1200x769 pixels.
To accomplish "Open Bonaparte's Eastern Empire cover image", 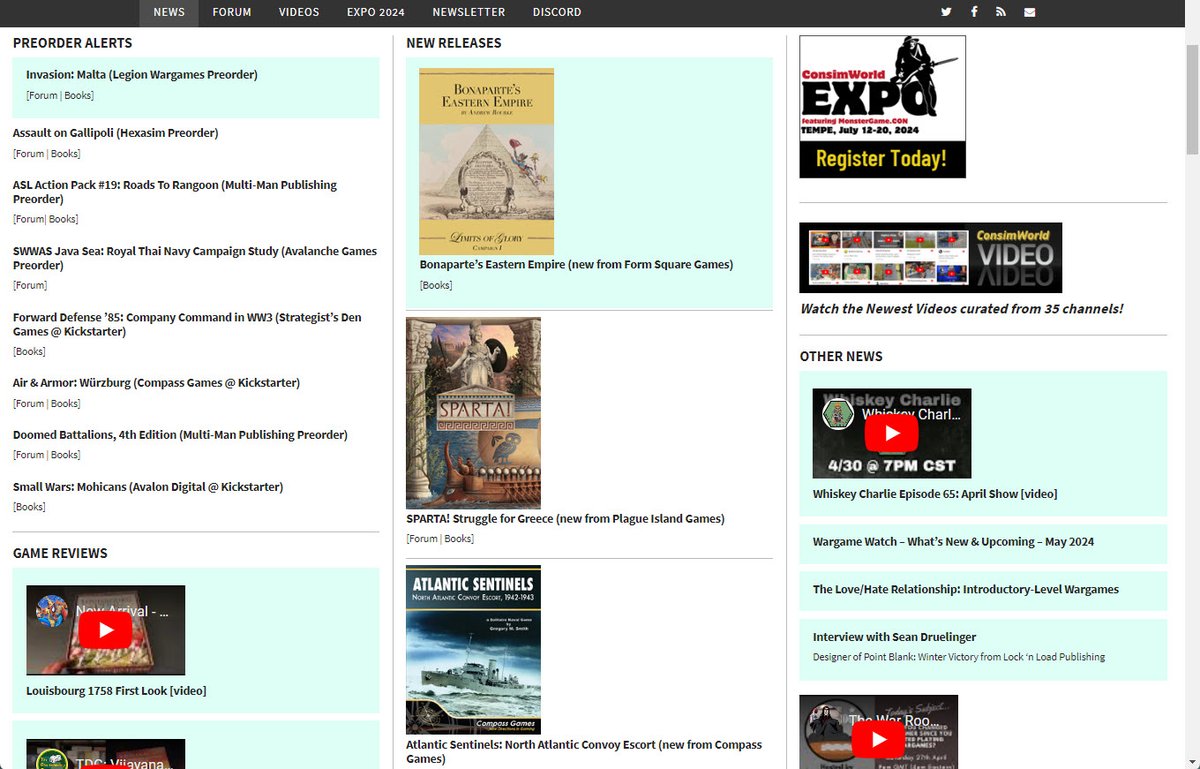I will (486, 161).
